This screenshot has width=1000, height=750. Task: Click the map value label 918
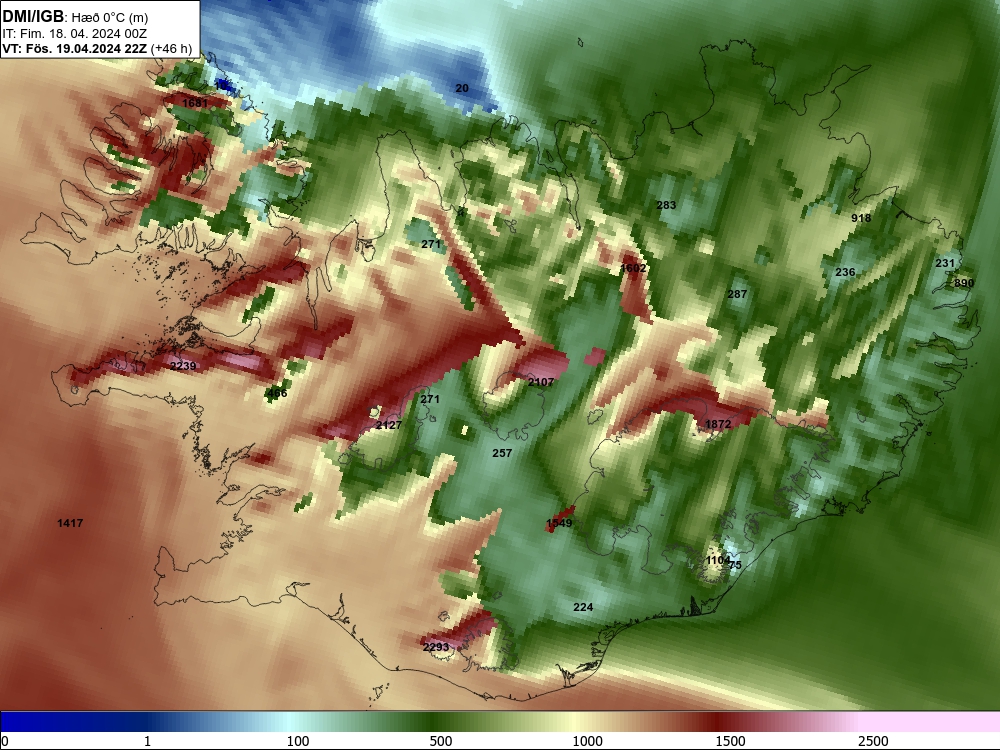tap(861, 217)
